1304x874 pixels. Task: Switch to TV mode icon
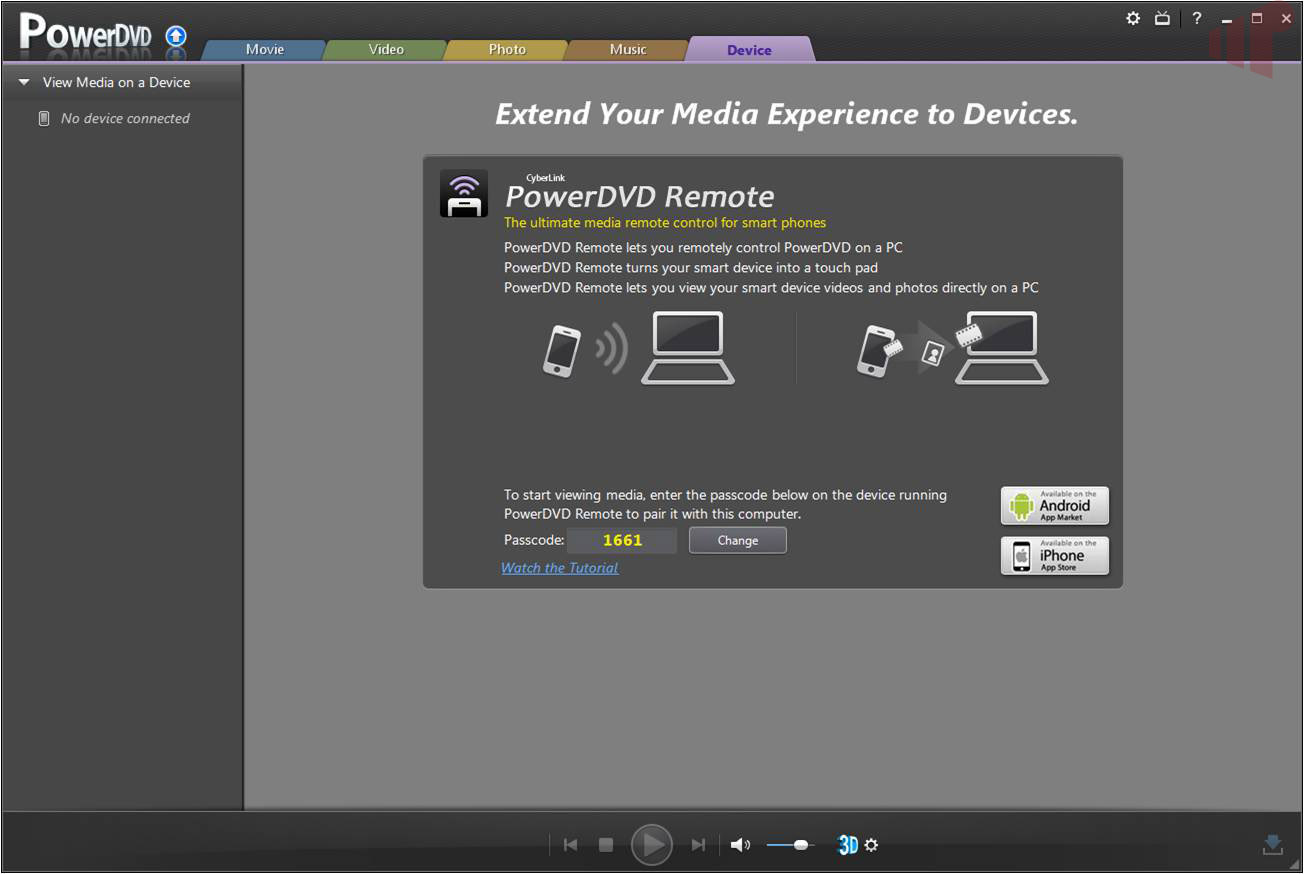[x=1162, y=18]
